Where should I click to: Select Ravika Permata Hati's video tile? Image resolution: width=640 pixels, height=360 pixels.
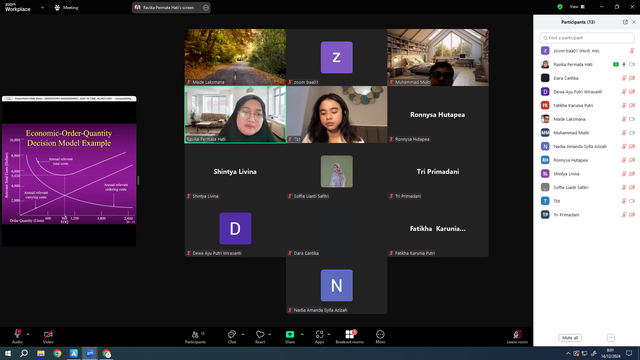pos(235,114)
